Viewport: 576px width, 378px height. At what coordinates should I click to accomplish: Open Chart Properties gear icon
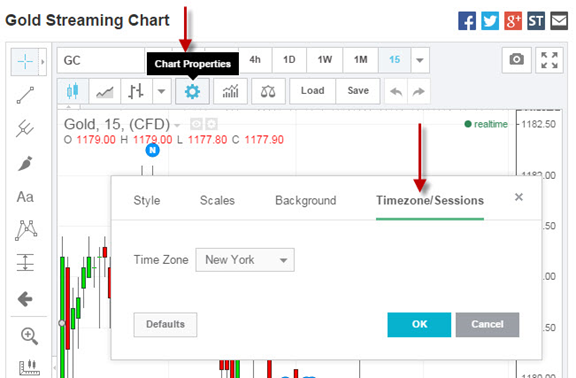pyautogui.click(x=192, y=91)
